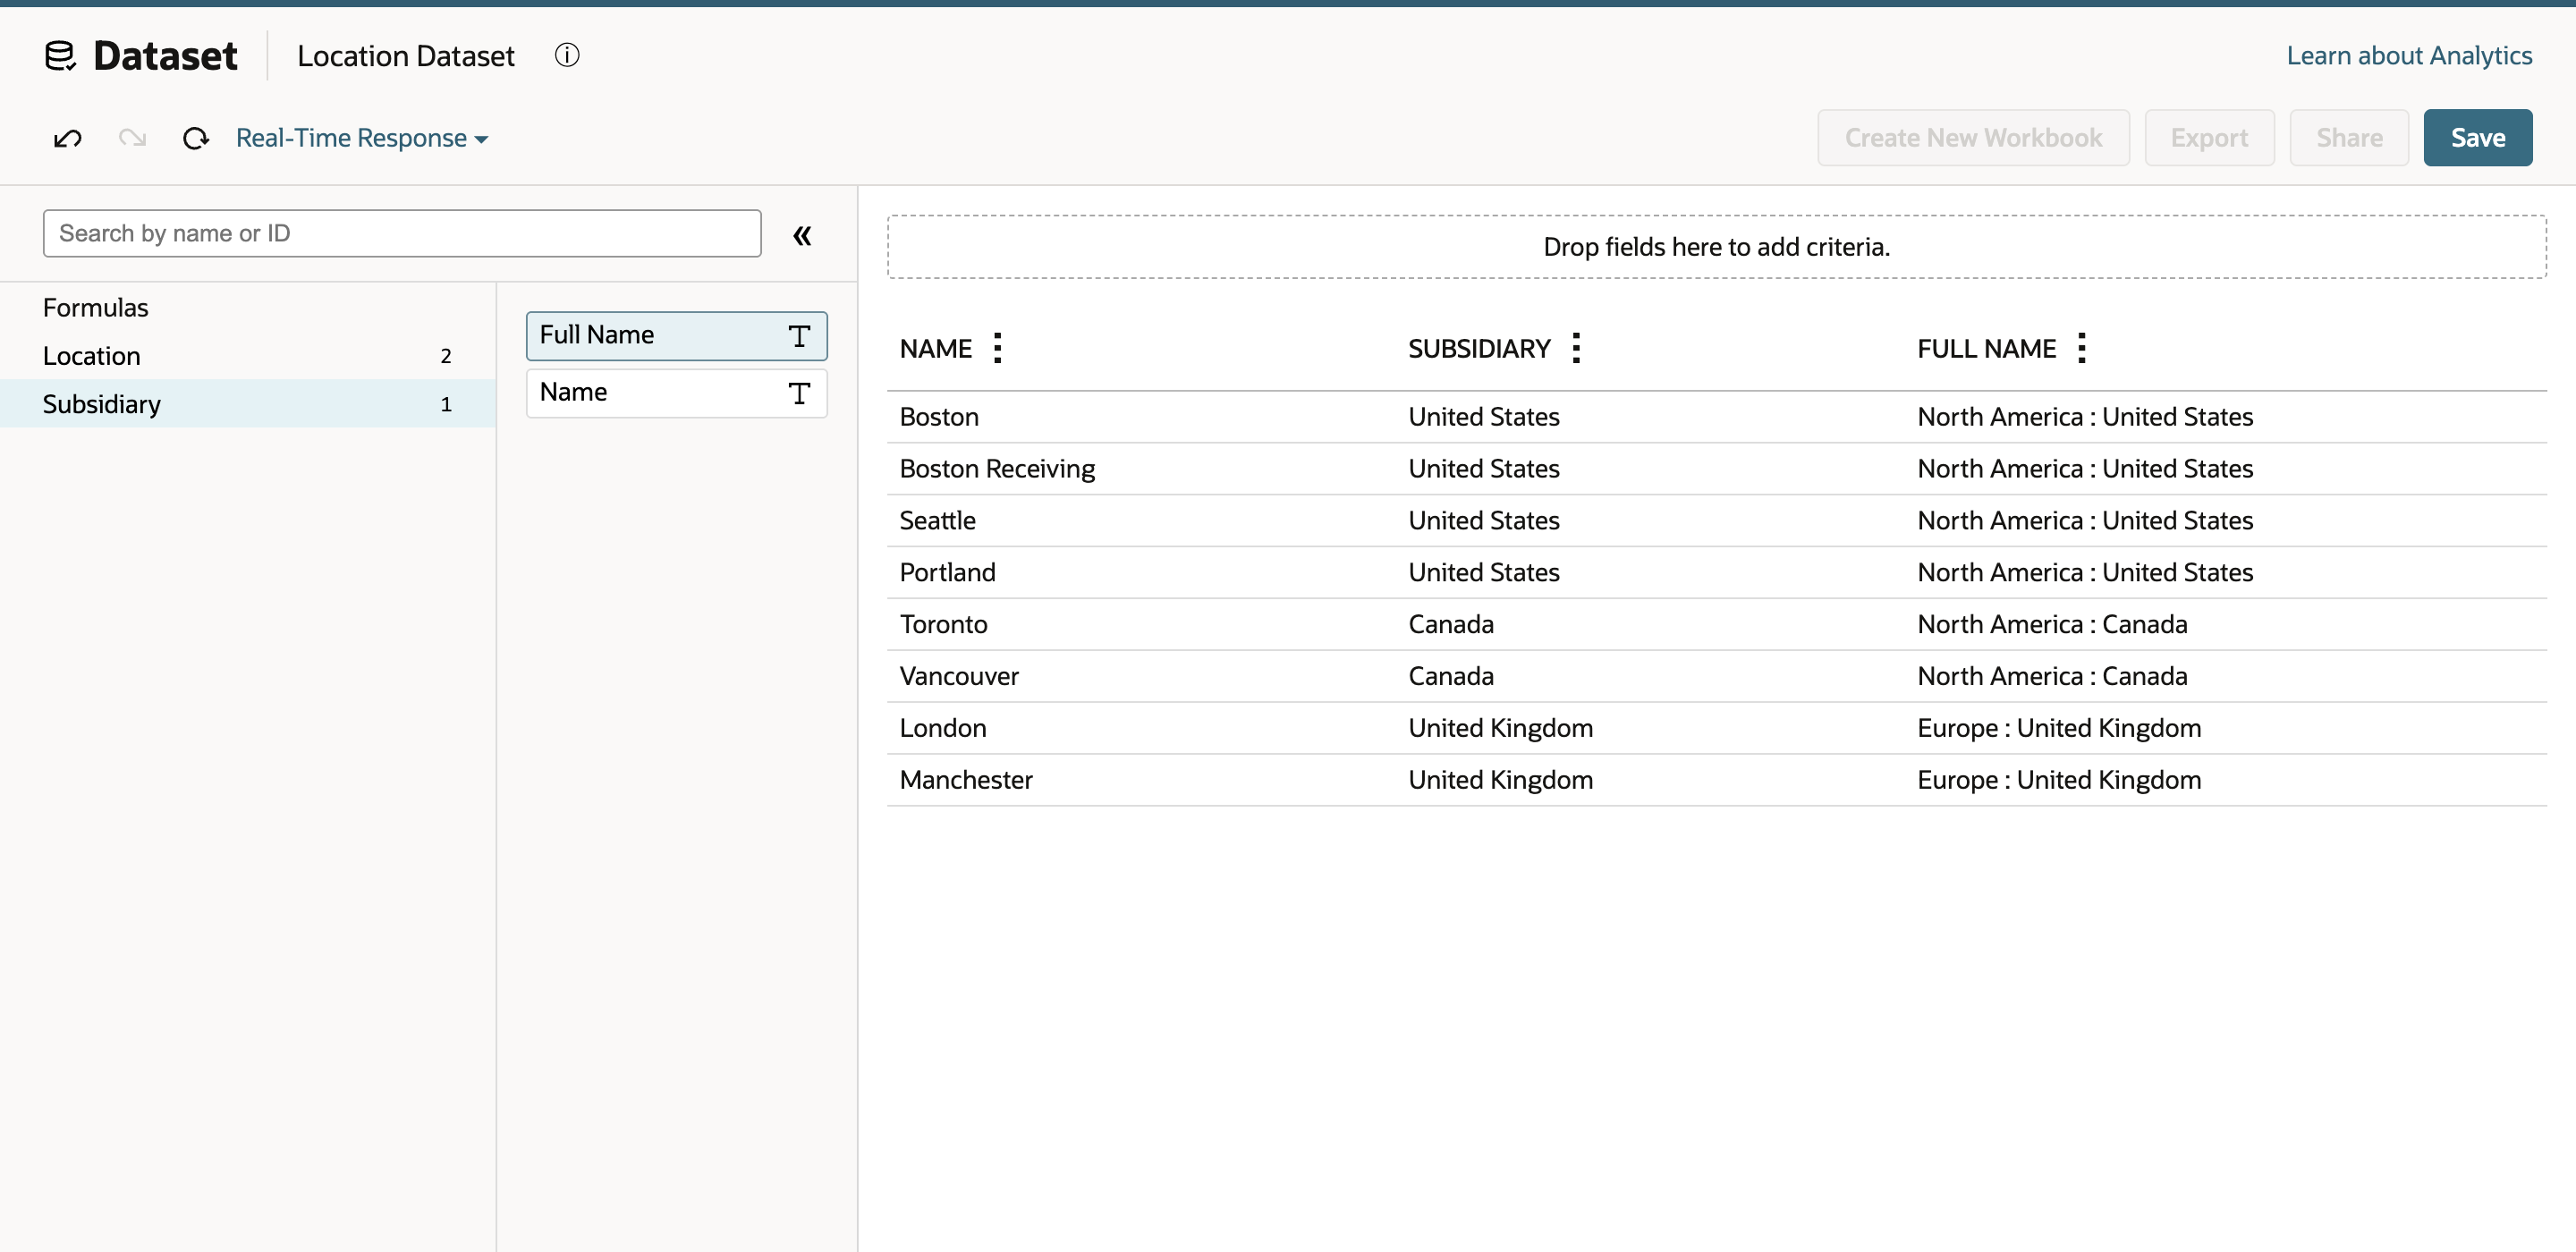The image size is (2576, 1252).
Task: Click the drop fields criteria area
Action: [1717, 247]
